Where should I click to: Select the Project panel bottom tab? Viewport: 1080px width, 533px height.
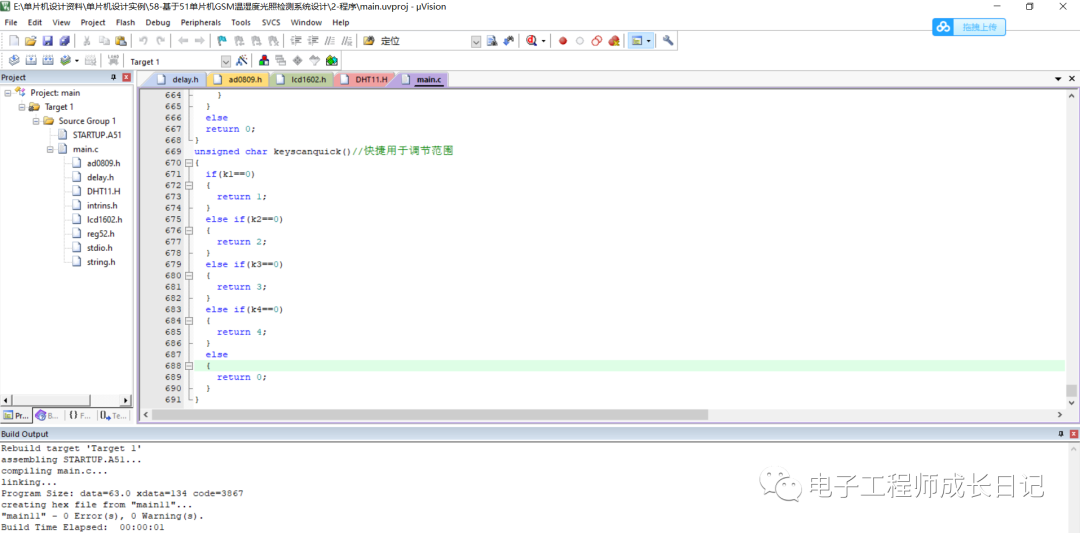pyautogui.click(x=17, y=415)
